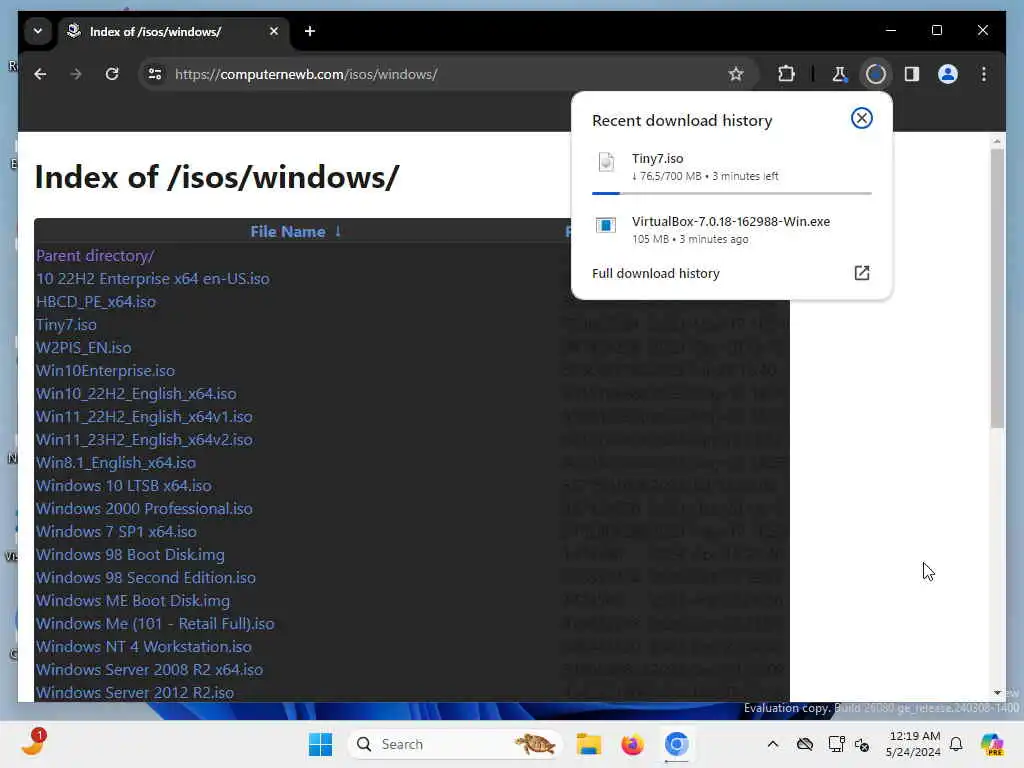This screenshot has height=768, width=1024.
Task: Open VirtualBox-7.0.18-162988-Win.exe download entry
Action: pos(731,229)
